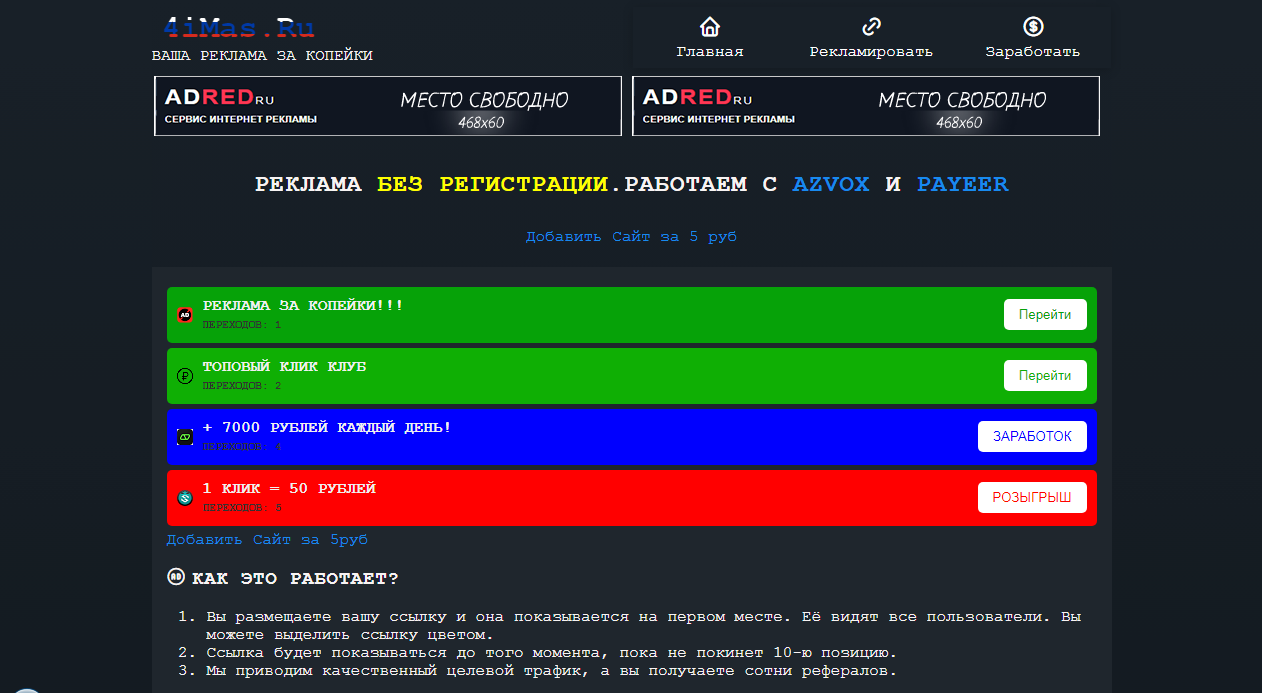
Task: Click the icon beside КАК ЭТО РАБОТАЕТ heading
Action: (x=176, y=577)
